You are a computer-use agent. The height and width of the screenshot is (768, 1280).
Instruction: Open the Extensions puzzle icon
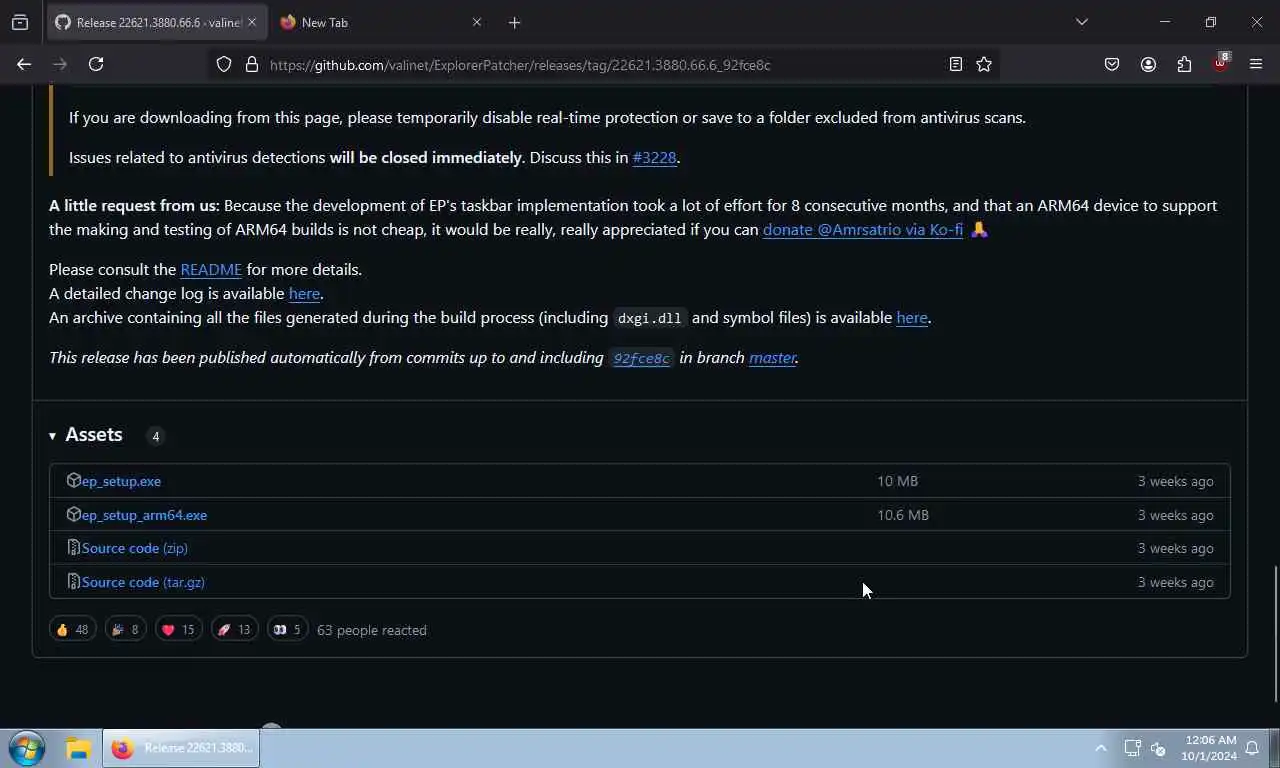[x=1184, y=64]
